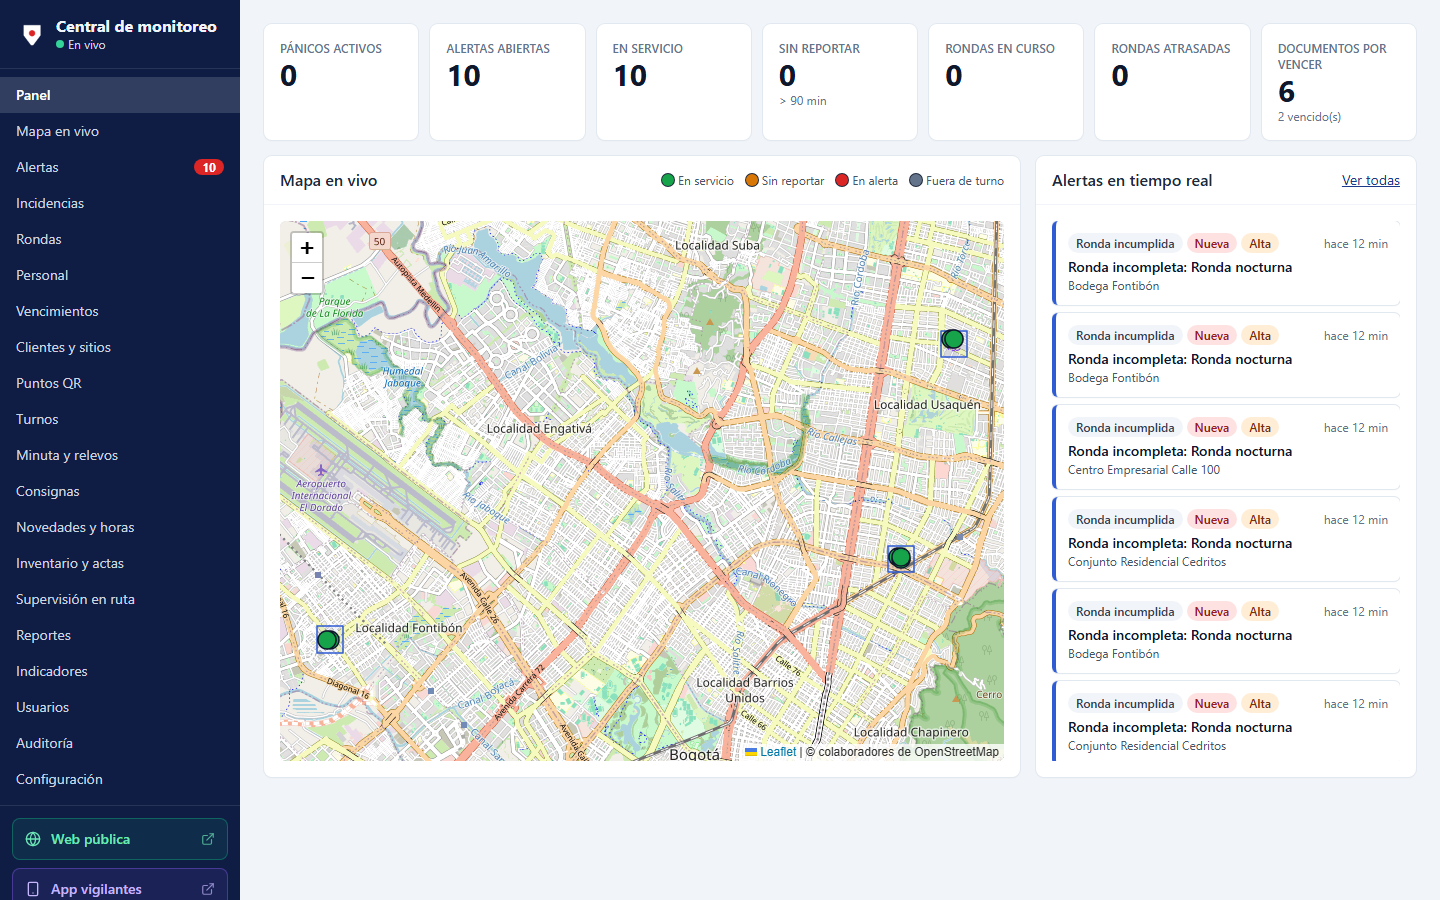Open the Centro Empresarial Calle 100 alert
The image size is (1440, 900).
[x=1226, y=447]
